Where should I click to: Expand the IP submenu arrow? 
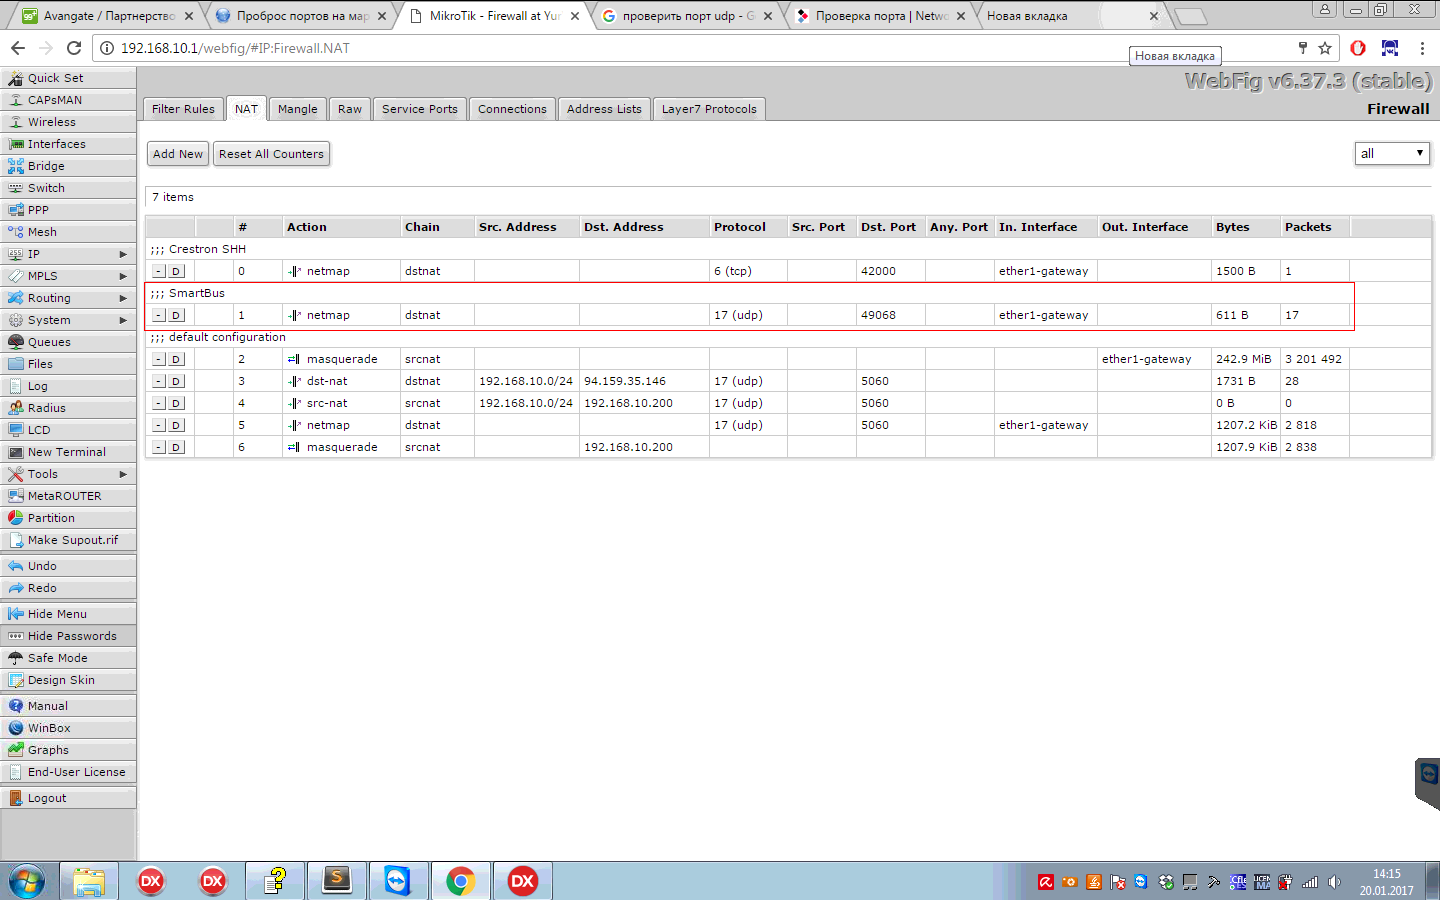click(x=123, y=254)
